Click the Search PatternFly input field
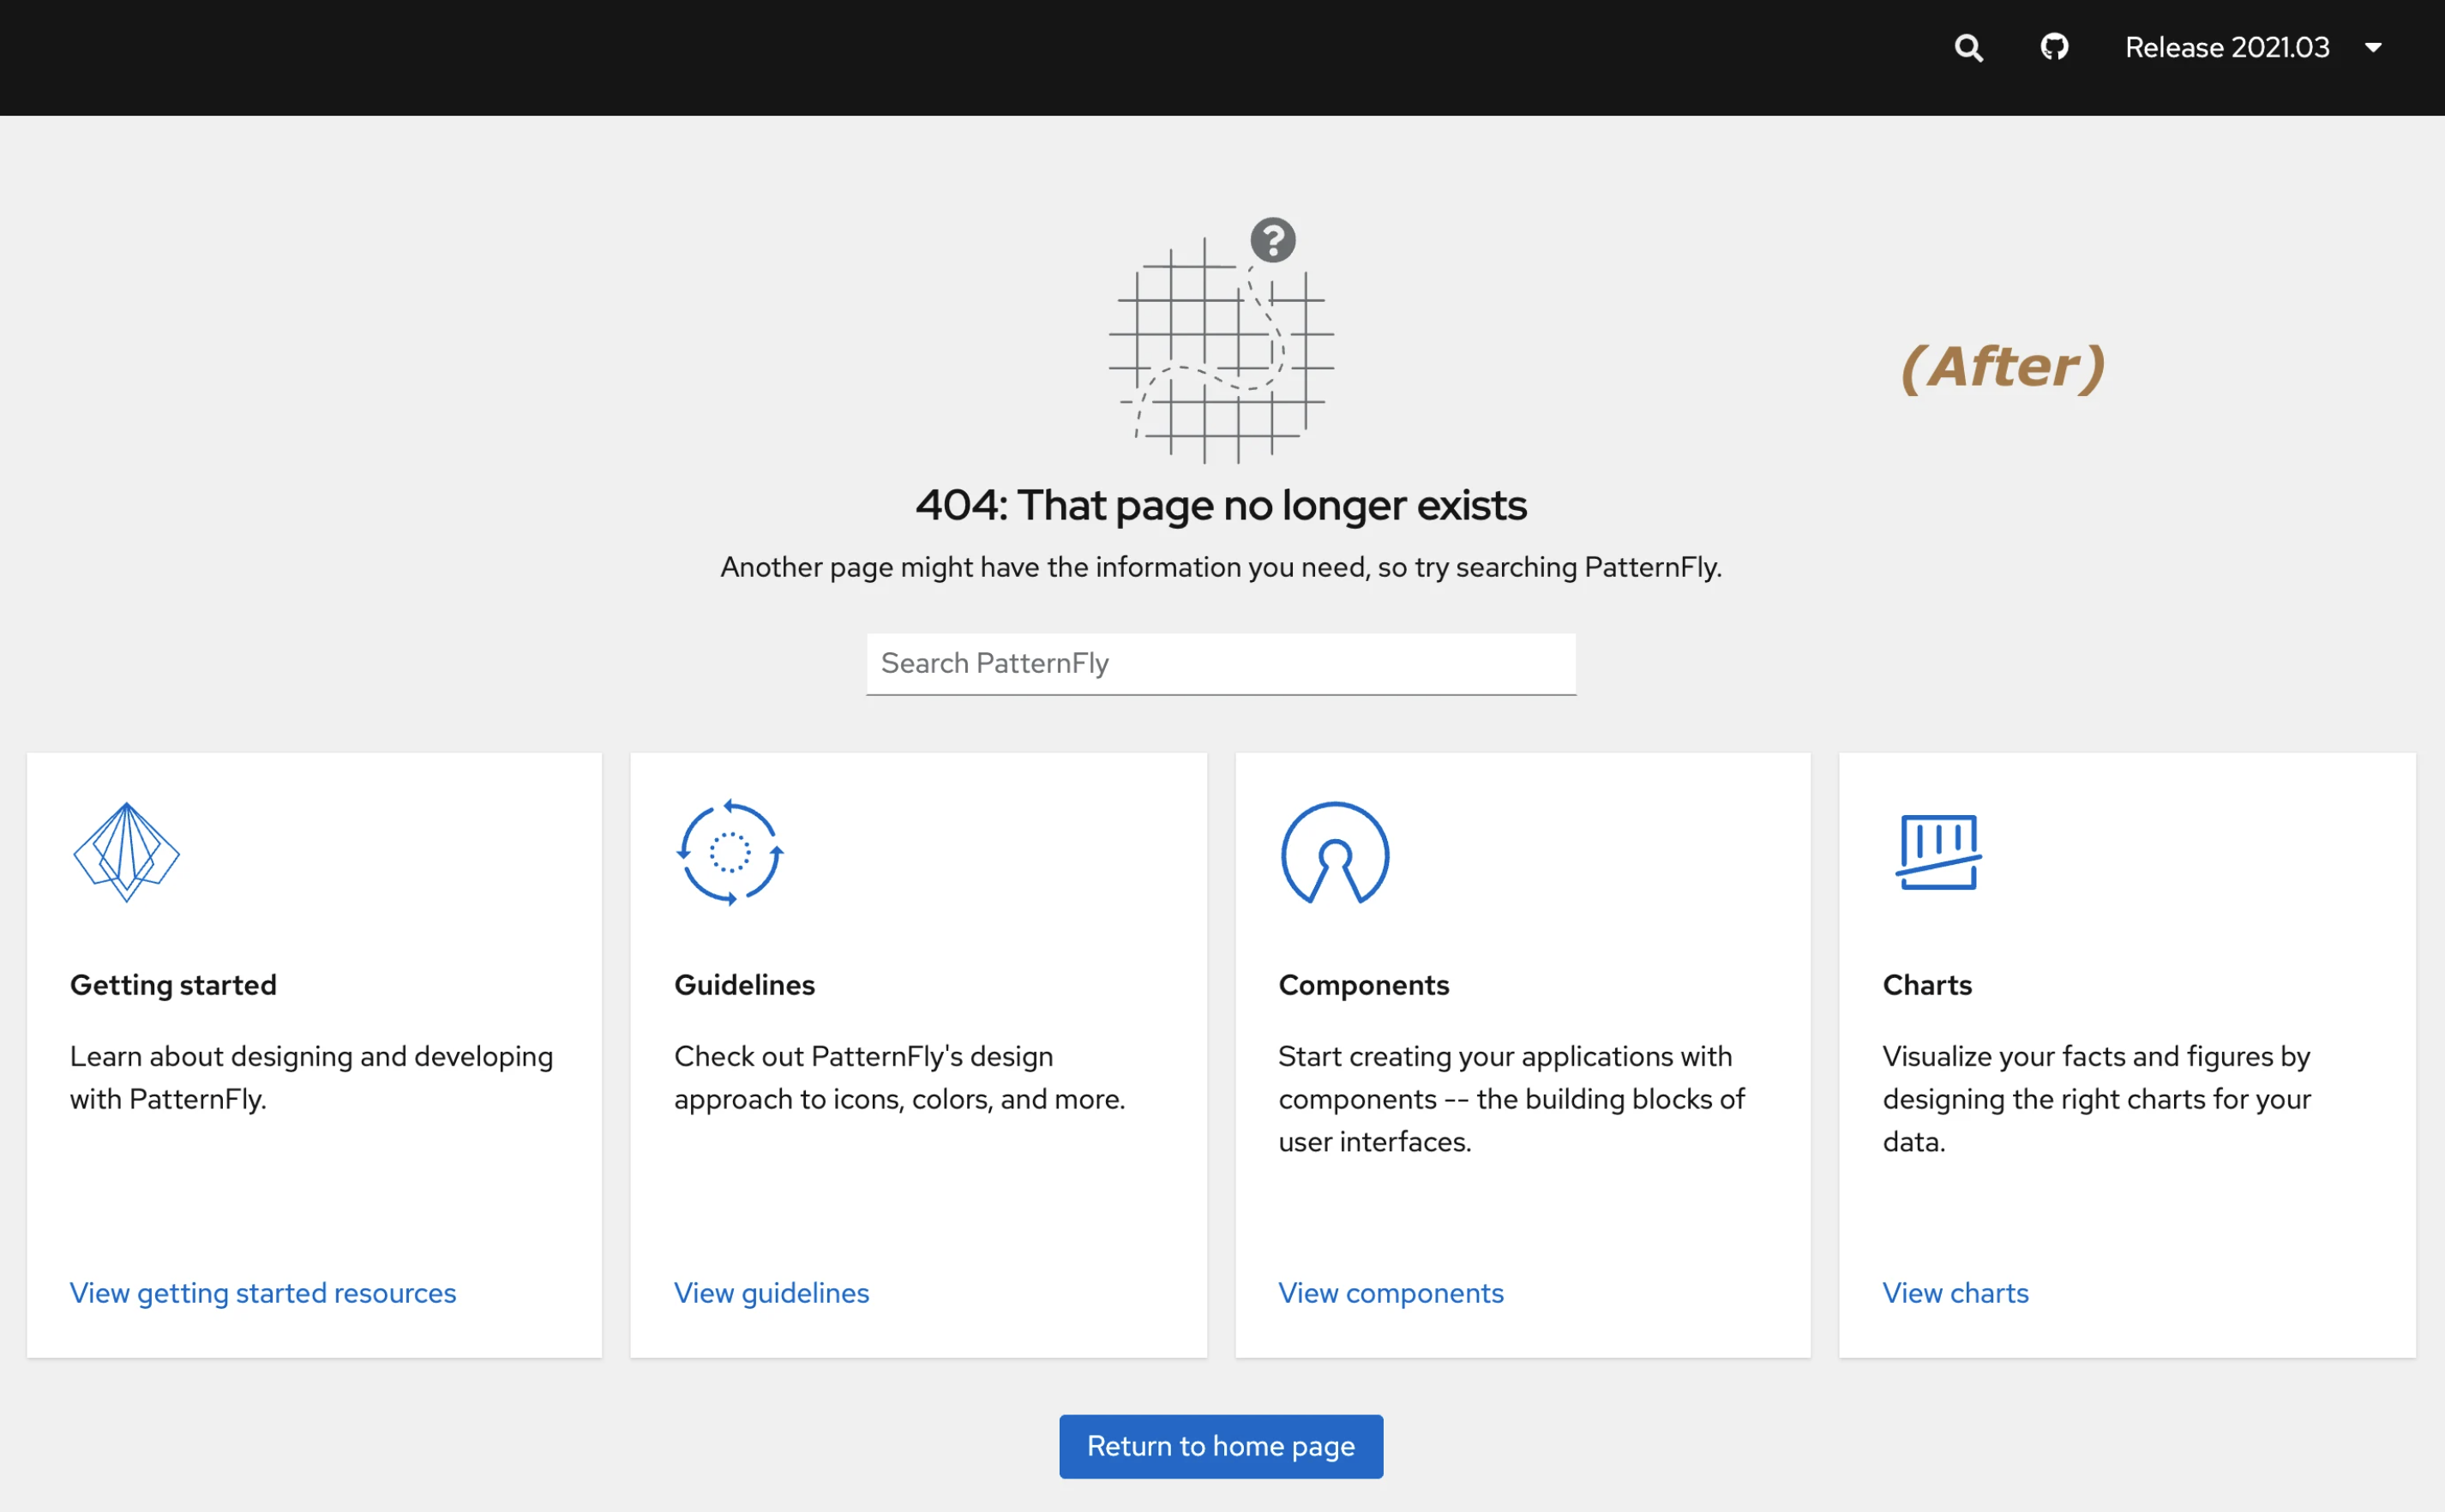The height and width of the screenshot is (1512, 2445). [1220, 663]
